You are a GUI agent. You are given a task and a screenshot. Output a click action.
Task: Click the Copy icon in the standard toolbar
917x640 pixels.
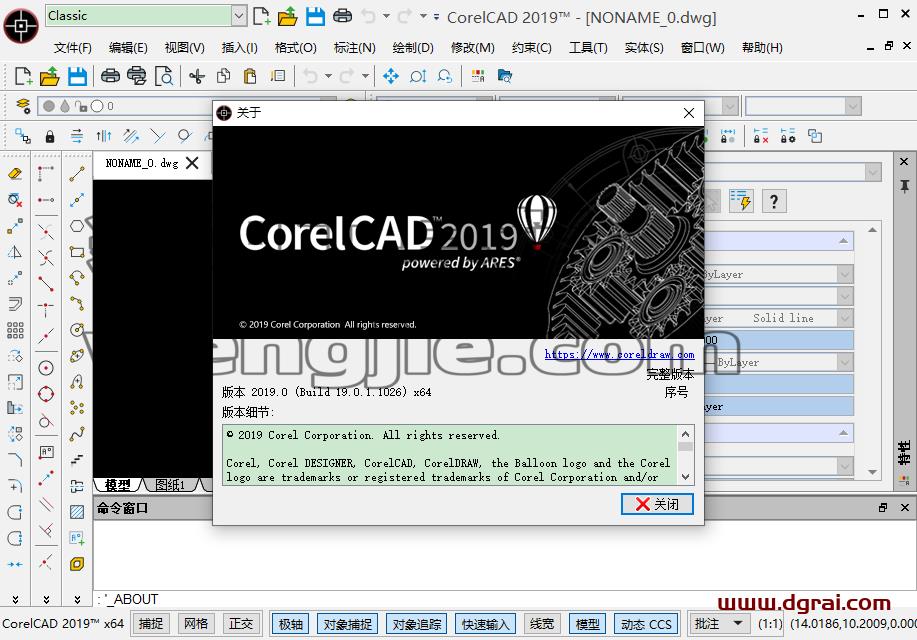[223, 76]
